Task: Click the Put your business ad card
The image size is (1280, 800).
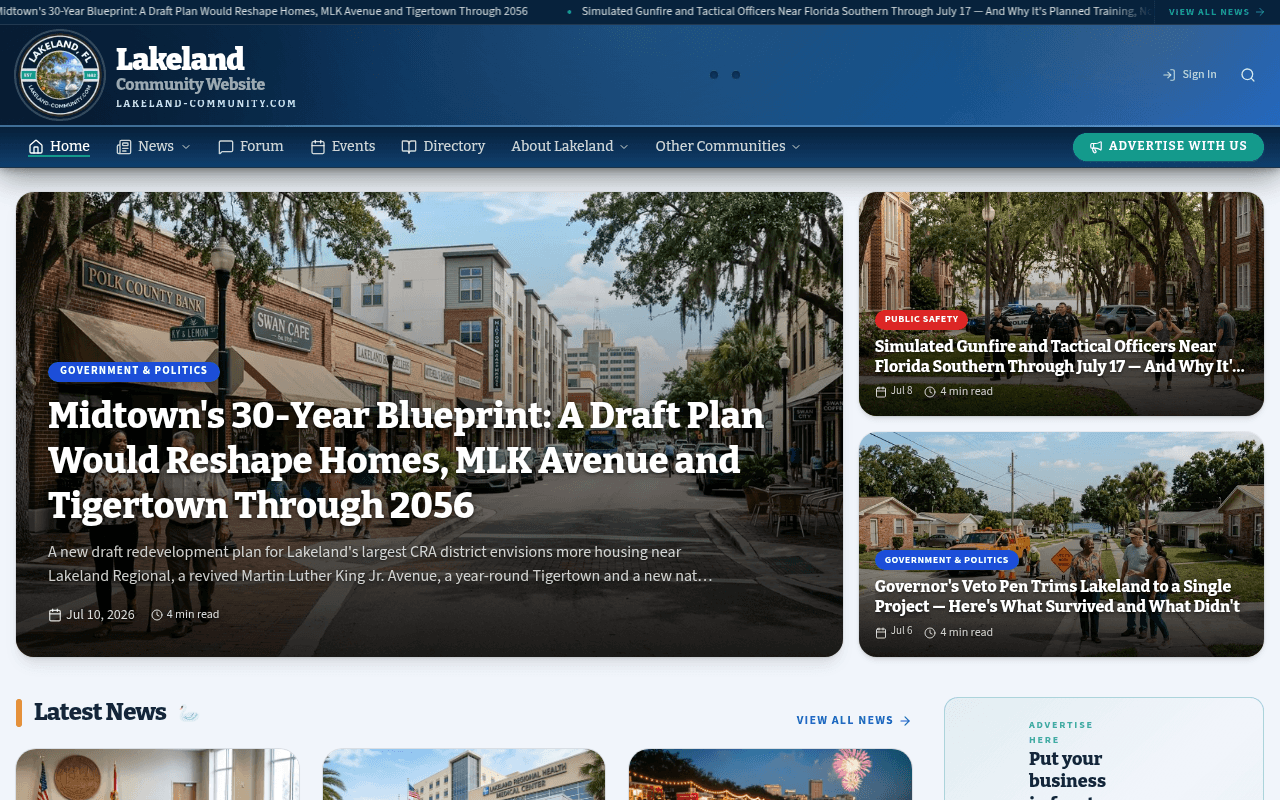Action: [x=1104, y=749]
